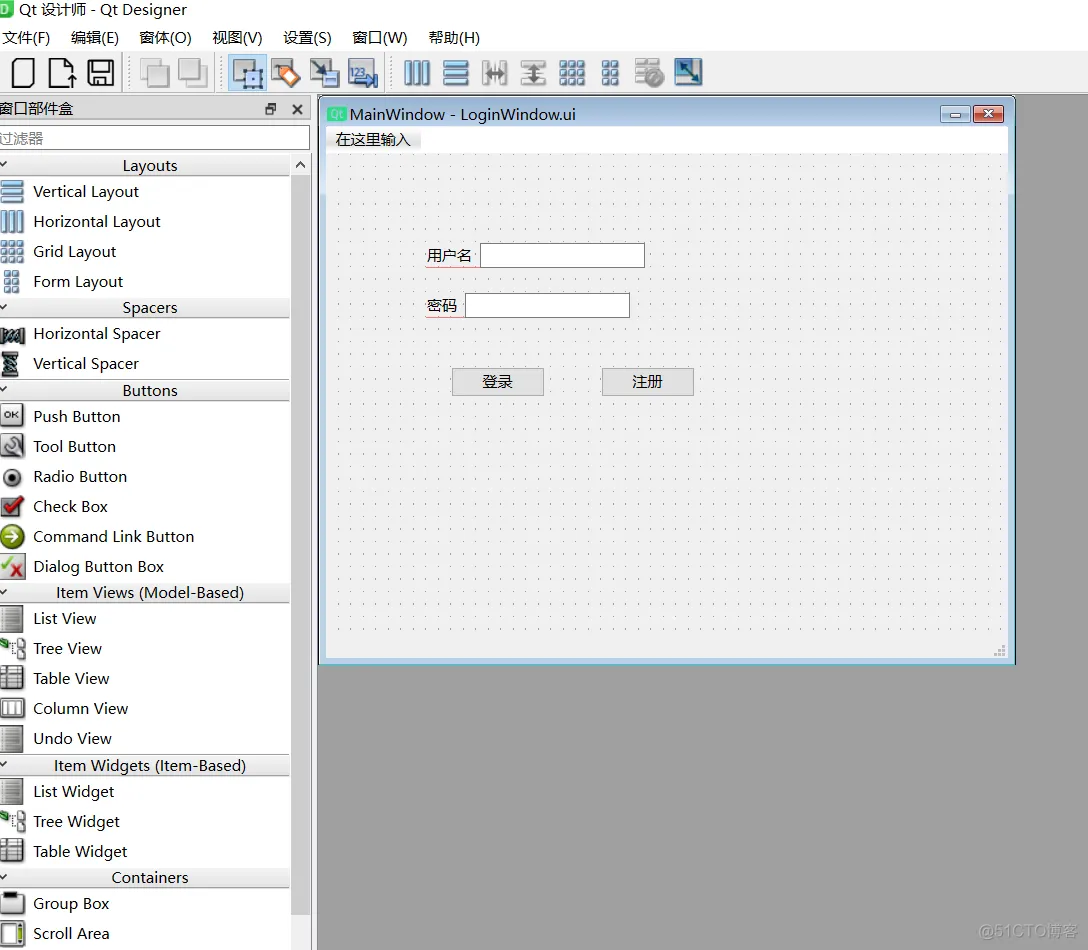Click the Adjust Size toolbar icon
This screenshot has width=1088, height=950.
click(688, 73)
